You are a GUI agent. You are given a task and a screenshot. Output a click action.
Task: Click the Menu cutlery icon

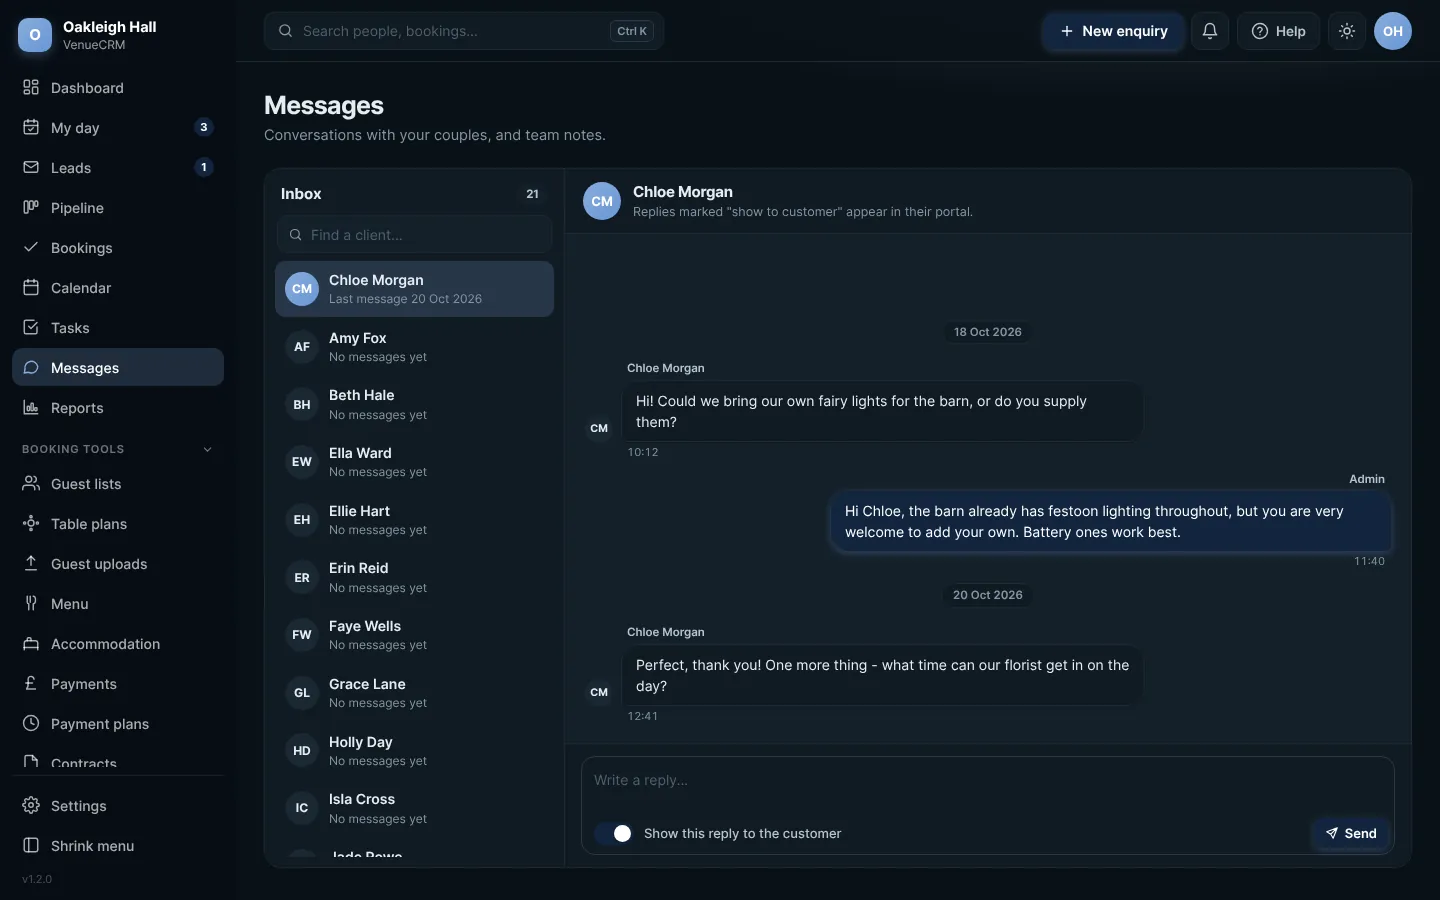[x=31, y=603]
